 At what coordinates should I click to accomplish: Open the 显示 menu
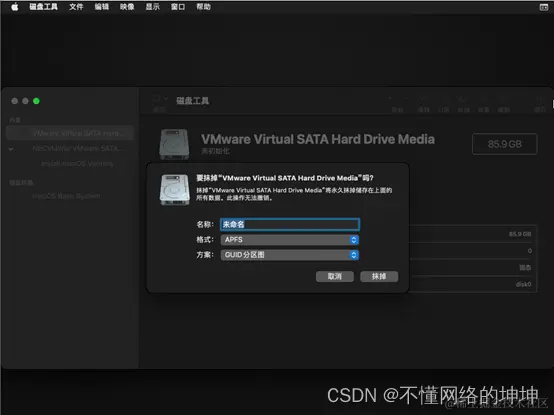click(x=152, y=7)
